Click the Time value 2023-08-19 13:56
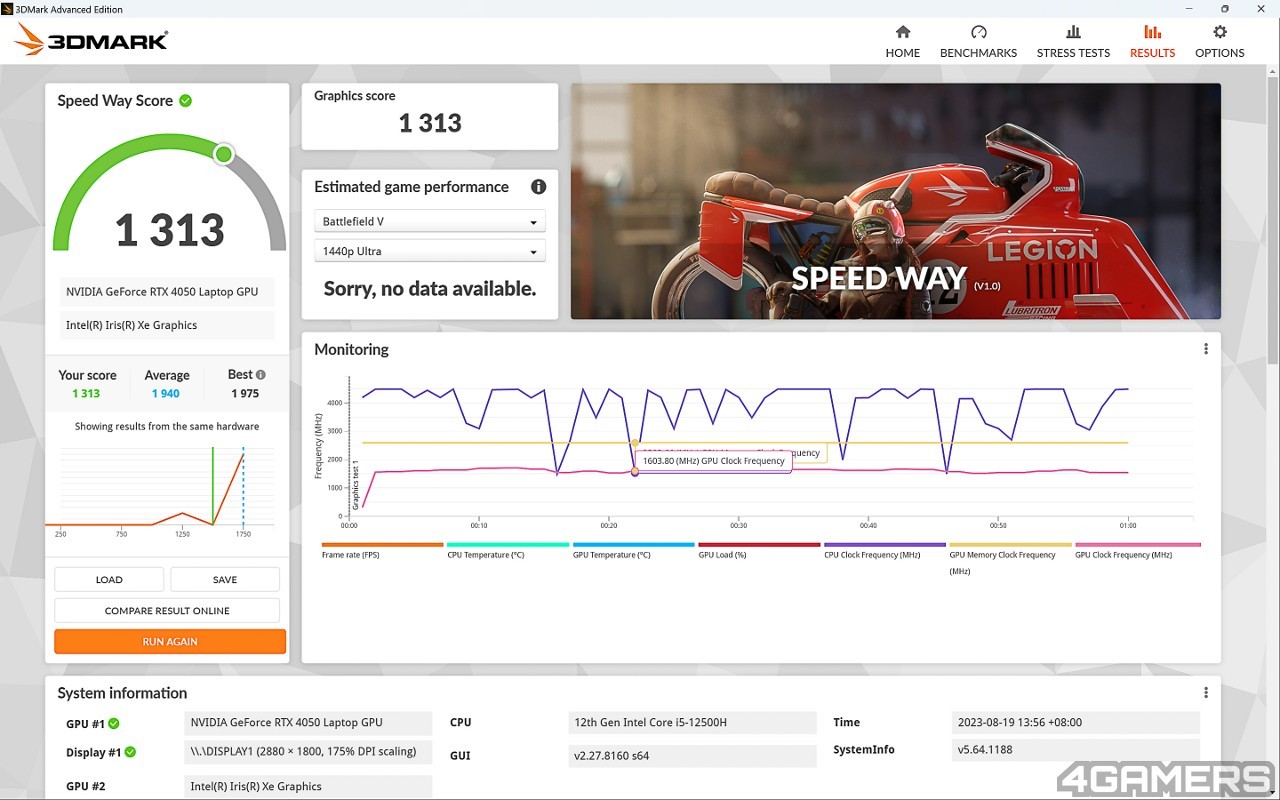 pos(1075,723)
